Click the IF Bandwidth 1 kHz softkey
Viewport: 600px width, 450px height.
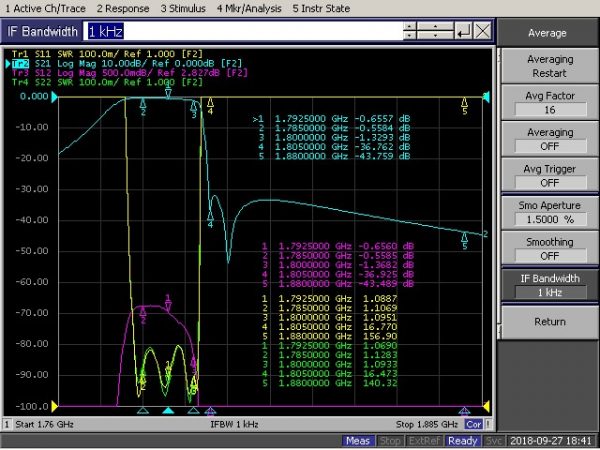click(x=550, y=285)
